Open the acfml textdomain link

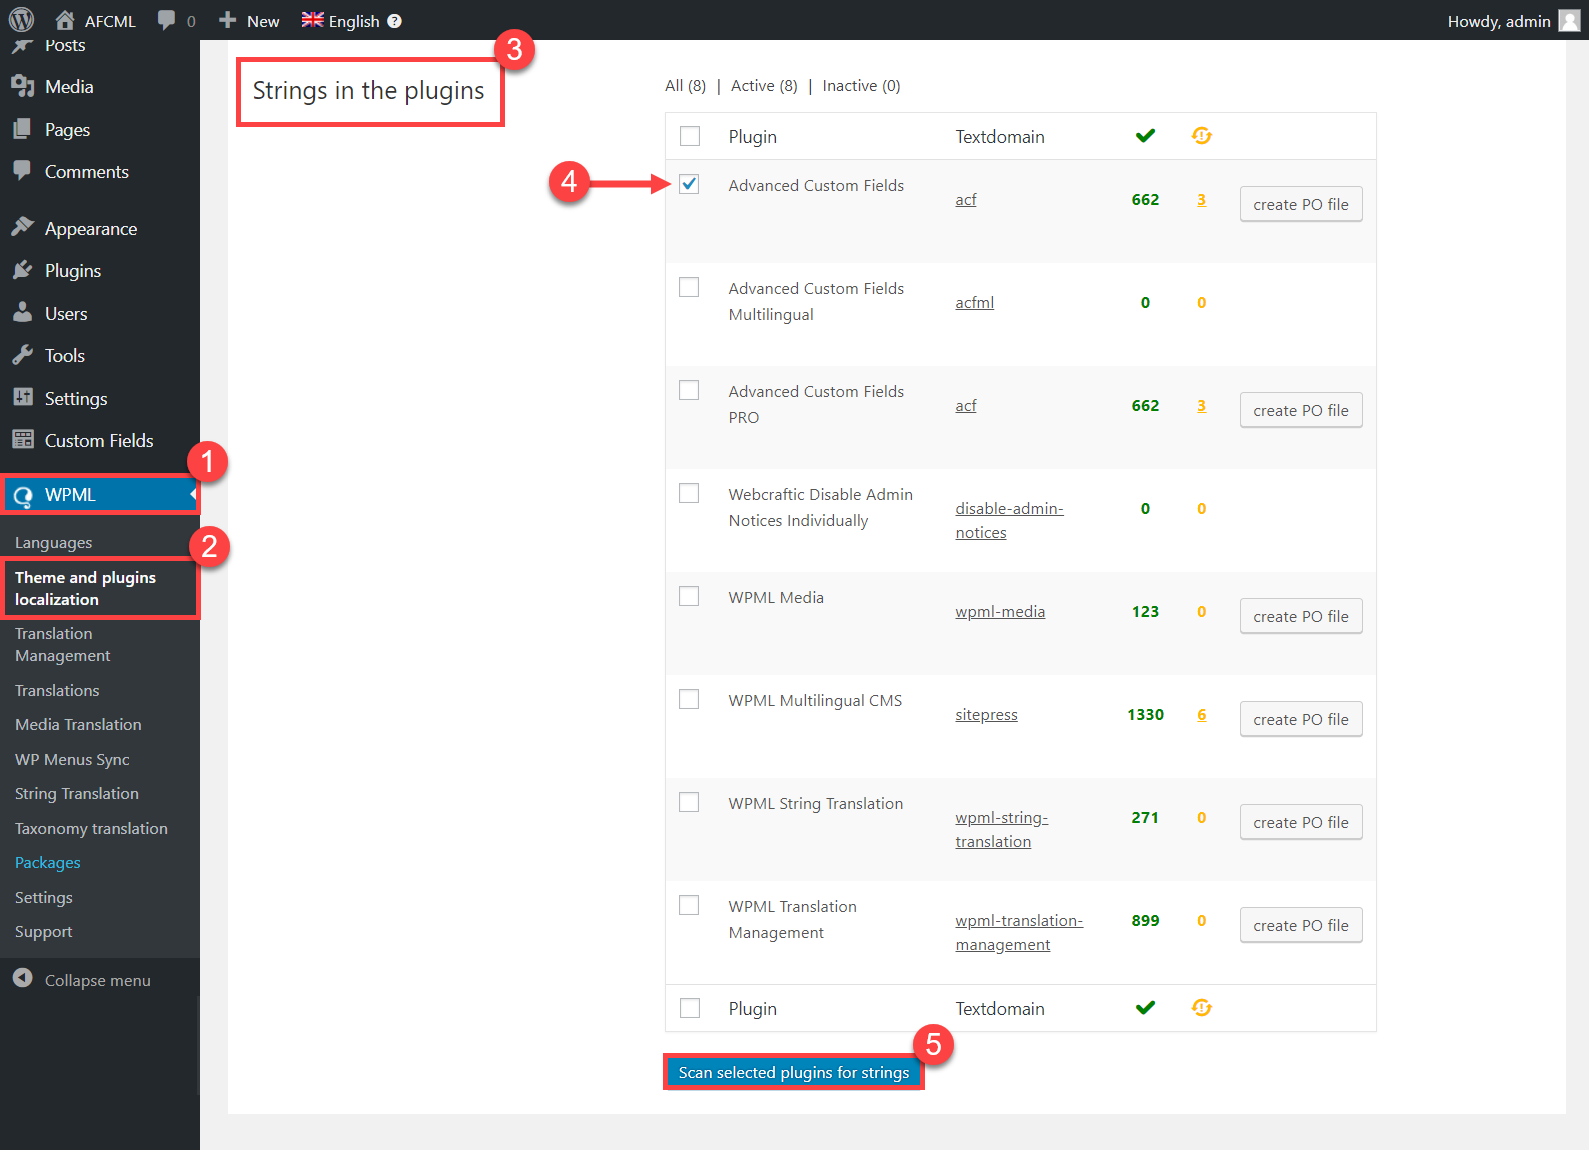(x=974, y=302)
